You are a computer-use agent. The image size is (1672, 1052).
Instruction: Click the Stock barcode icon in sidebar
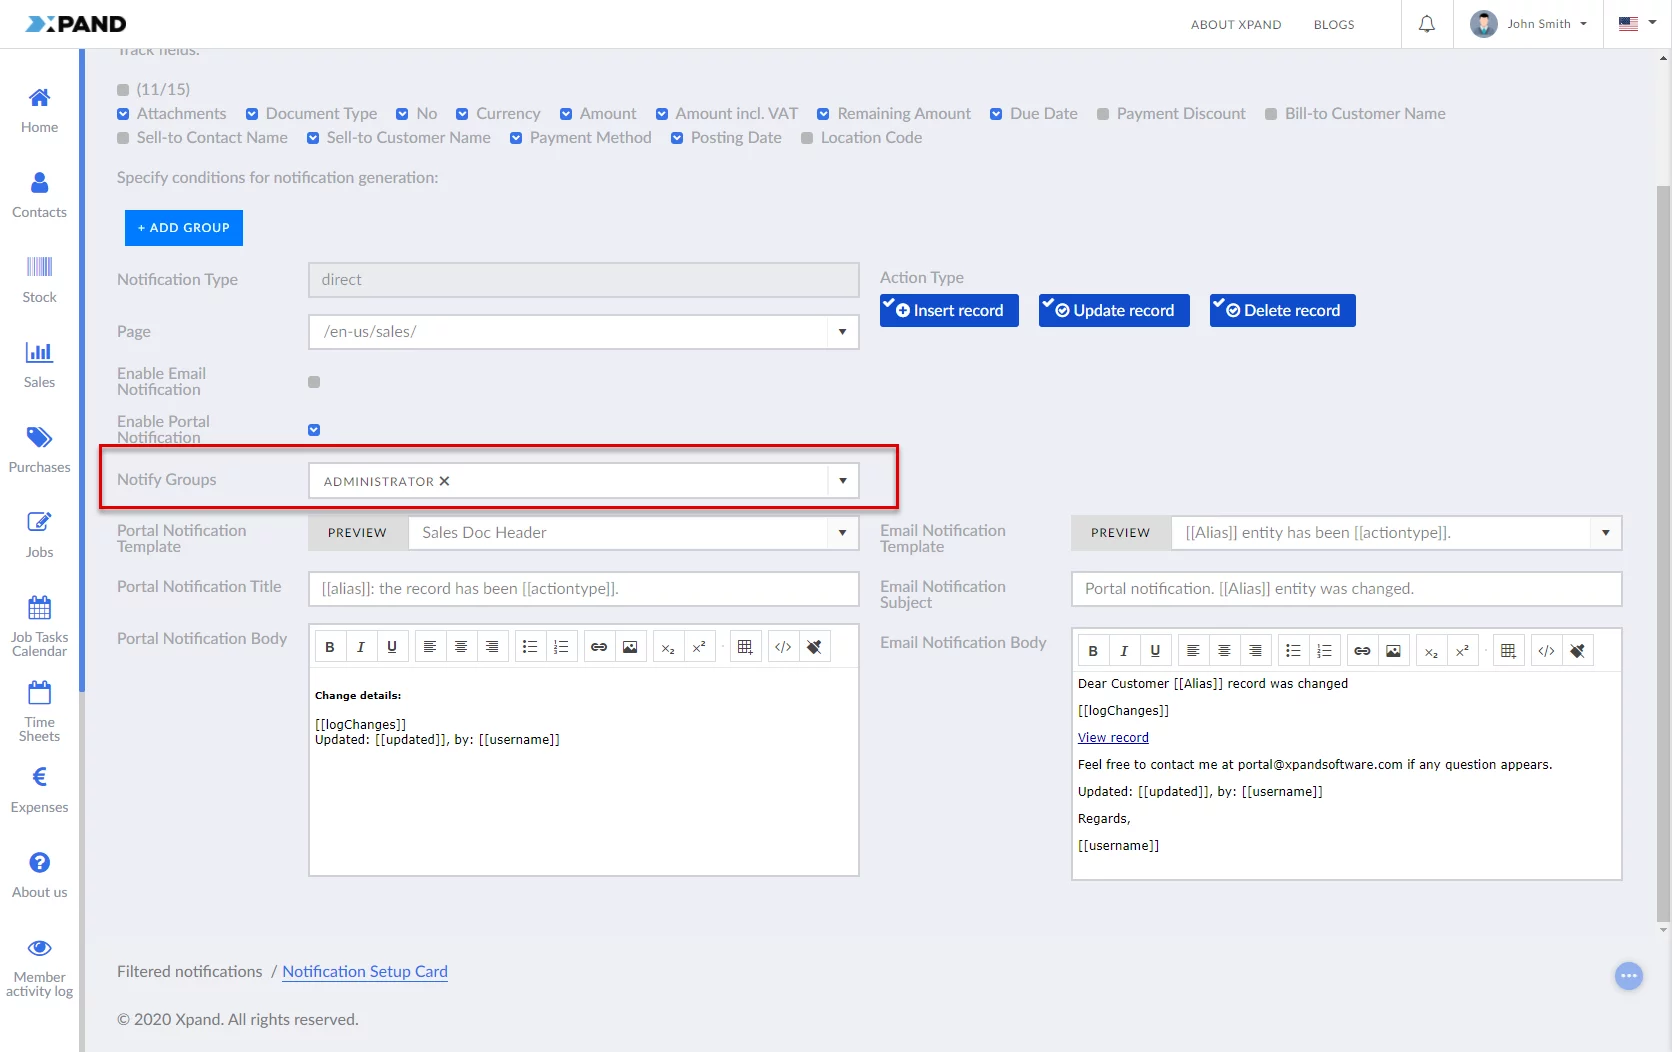39,267
